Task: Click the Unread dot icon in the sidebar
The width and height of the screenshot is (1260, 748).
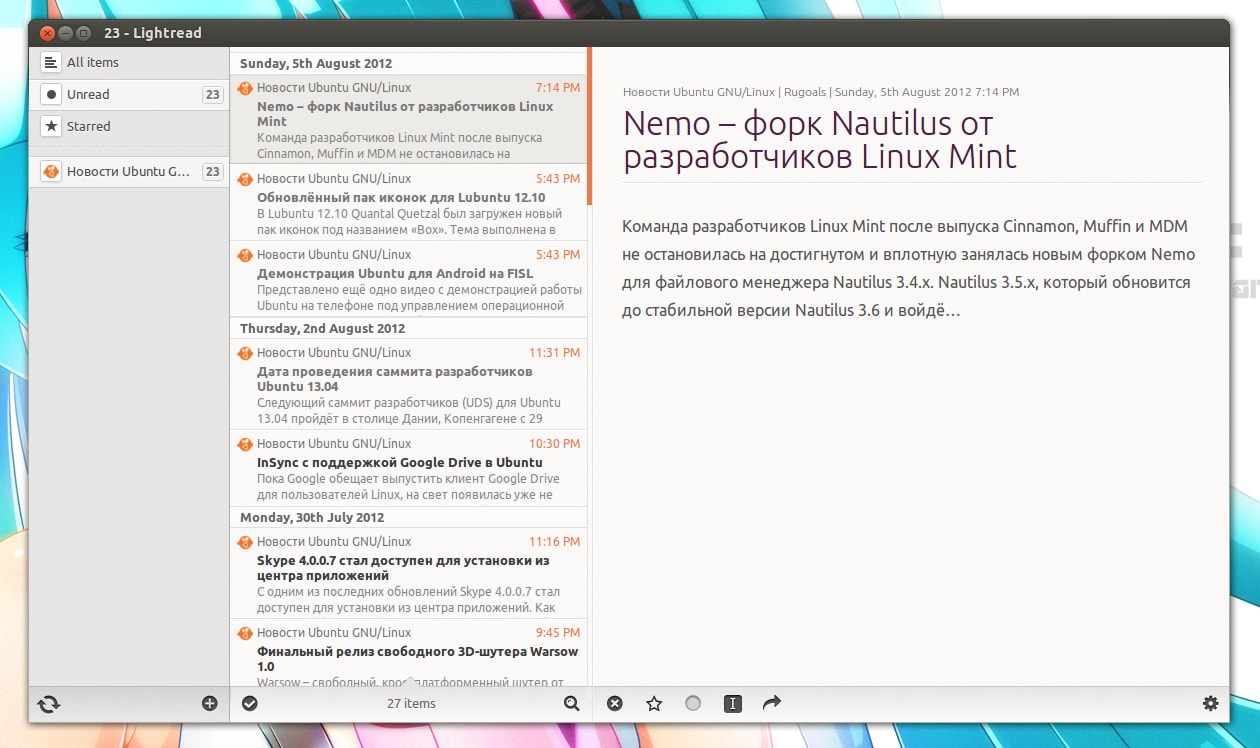Action: click(x=51, y=94)
